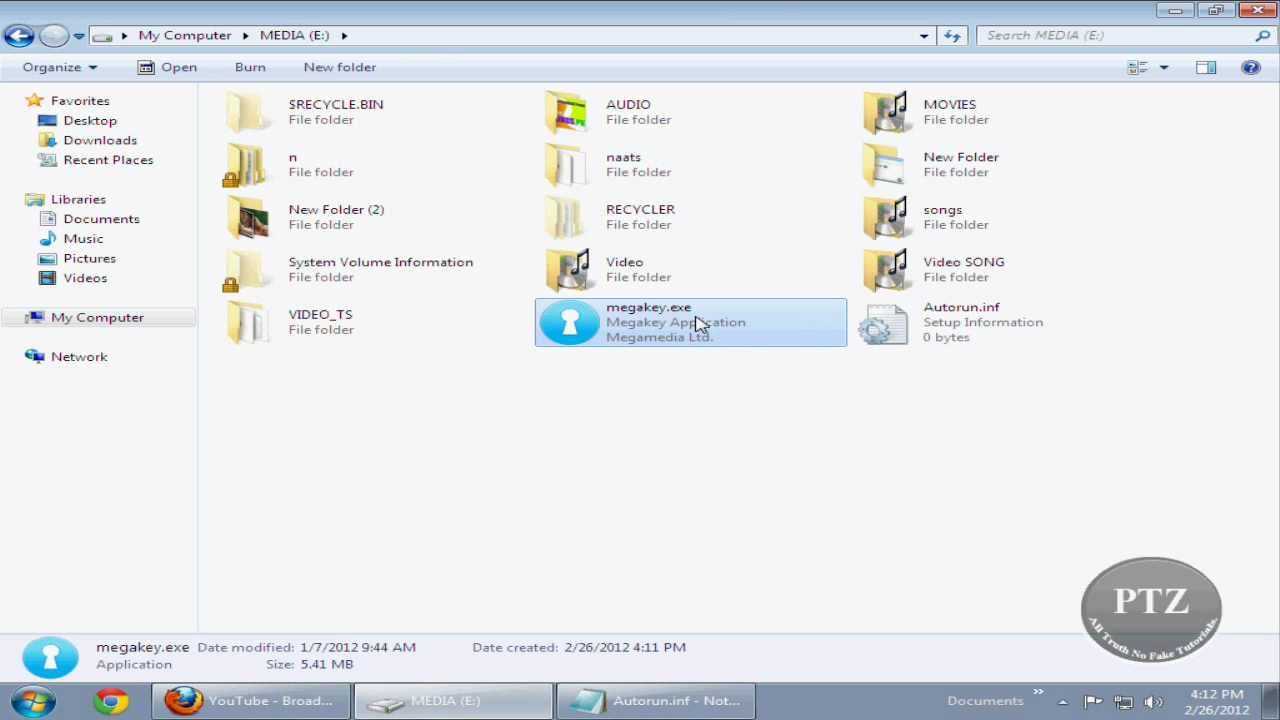
Task: Toggle the preview pane
Action: pyautogui.click(x=1205, y=67)
